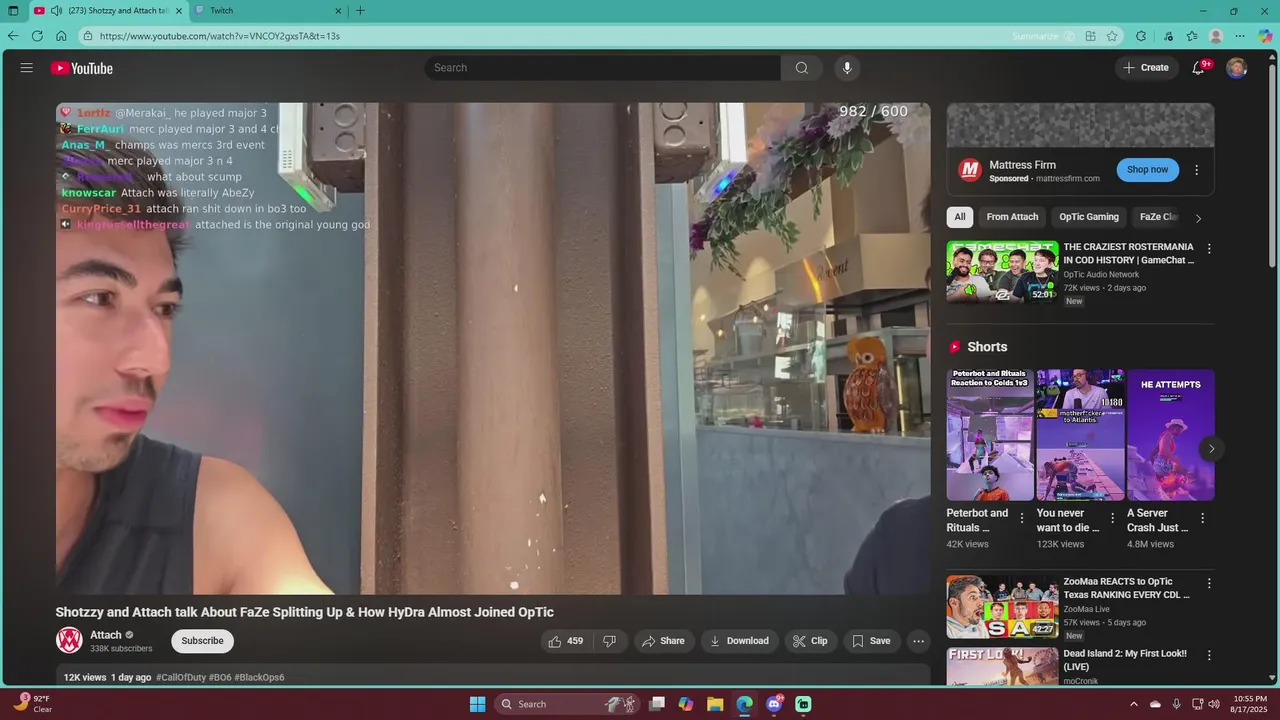
Task: Go to YouTube home via logo
Action: click(x=82, y=68)
